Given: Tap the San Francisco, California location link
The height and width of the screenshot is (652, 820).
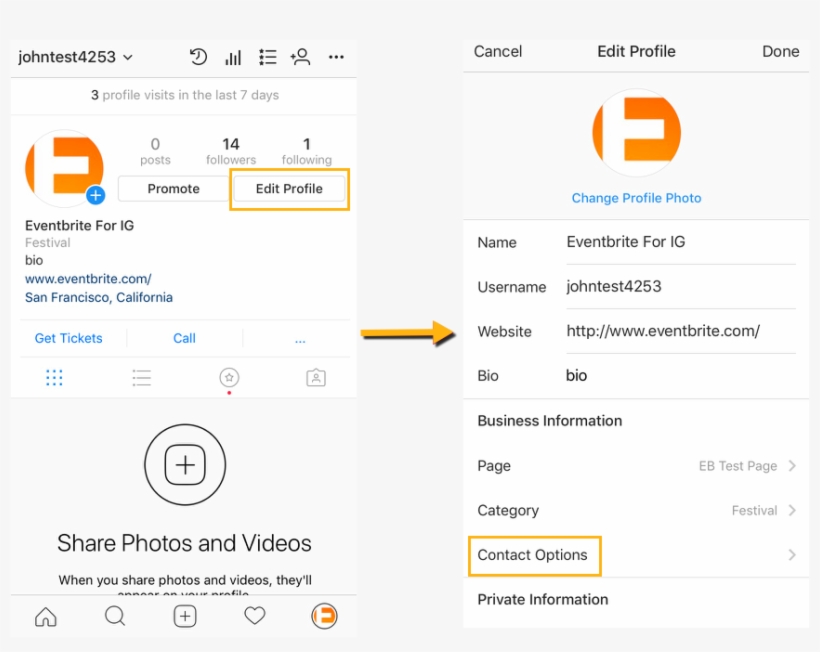Looking at the screenshot, I should tap(99, 298).
